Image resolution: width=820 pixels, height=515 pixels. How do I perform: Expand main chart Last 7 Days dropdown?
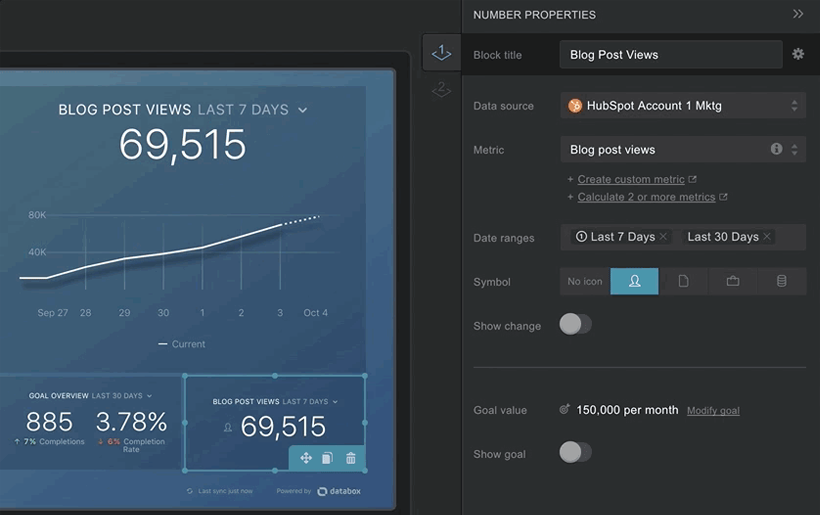[302, 110]
